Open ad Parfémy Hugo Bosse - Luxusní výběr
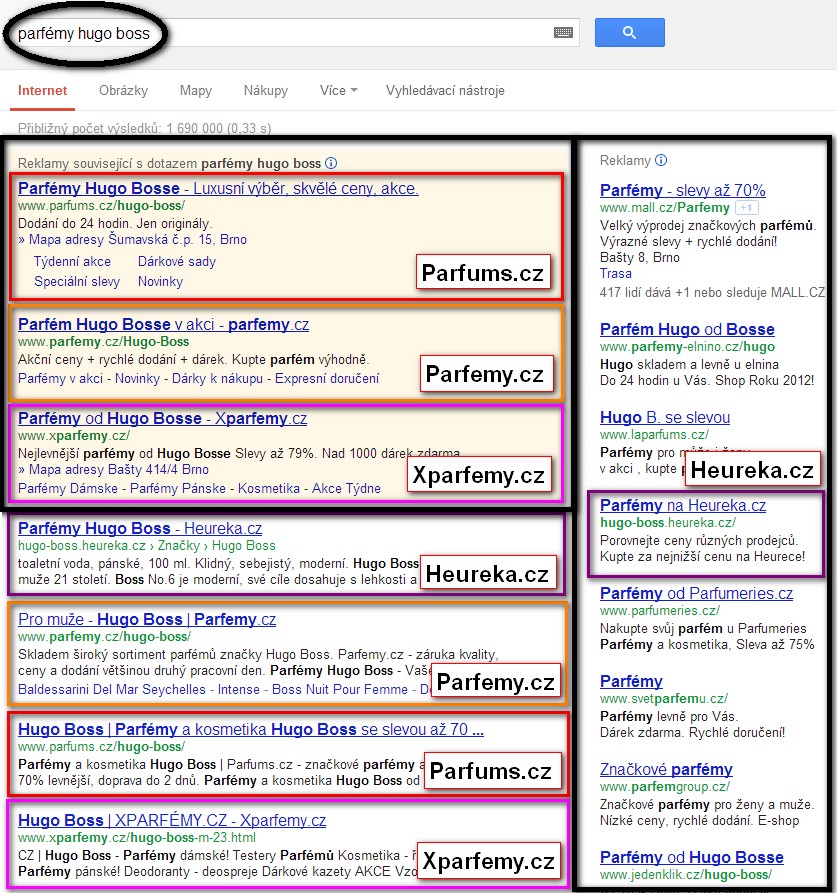 (218, 188)
